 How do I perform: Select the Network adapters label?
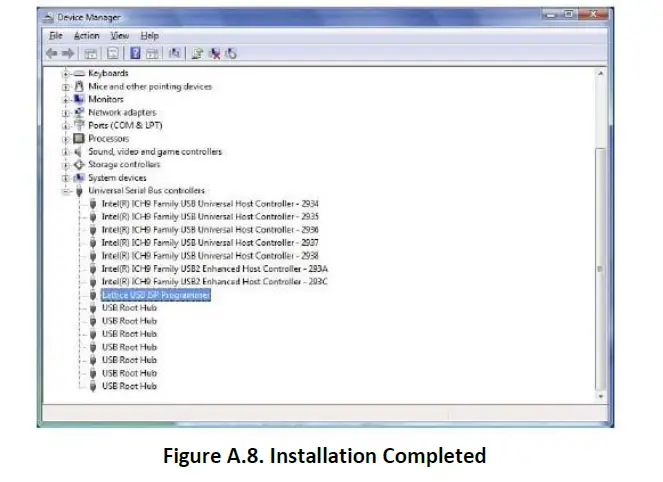pyautogui.click(x=122, y=112)
